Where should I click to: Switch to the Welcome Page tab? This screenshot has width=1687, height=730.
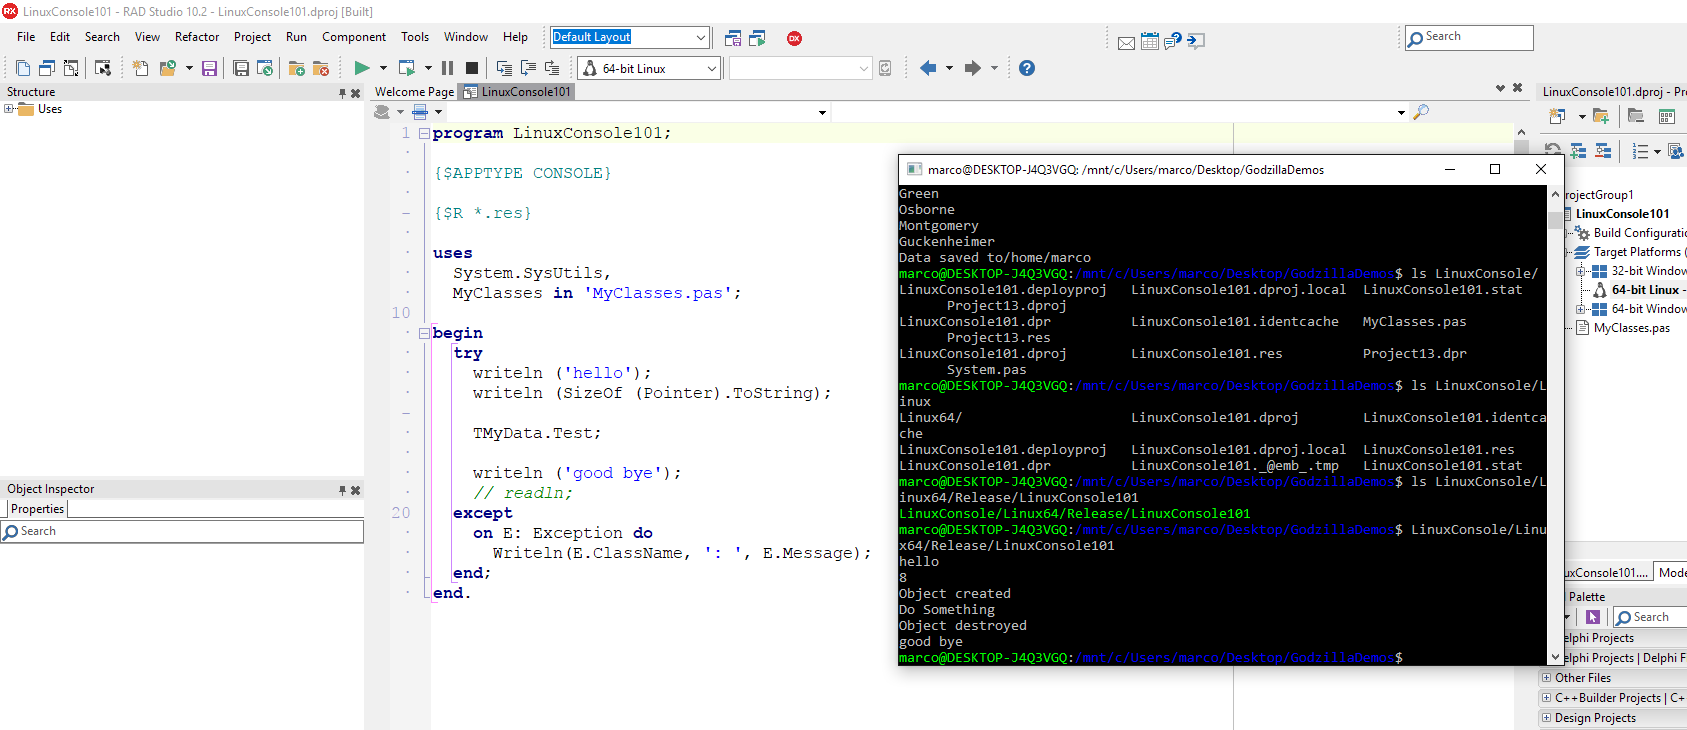tap(414, 92)
